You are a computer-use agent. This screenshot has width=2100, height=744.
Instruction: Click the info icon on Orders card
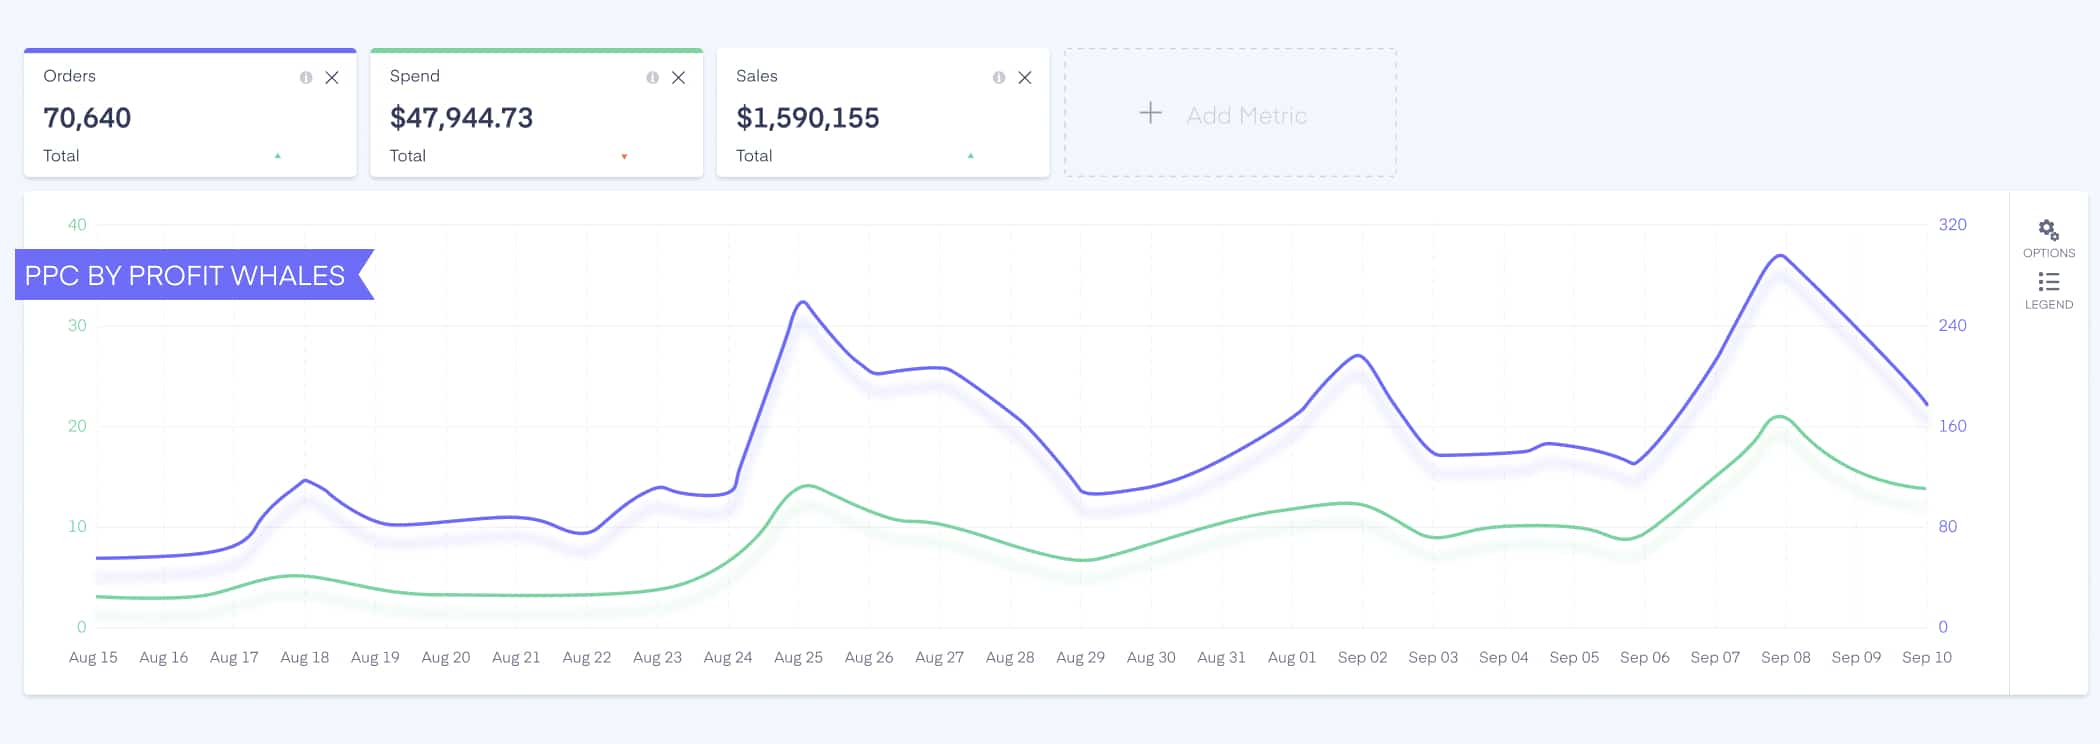pos(306,78)
